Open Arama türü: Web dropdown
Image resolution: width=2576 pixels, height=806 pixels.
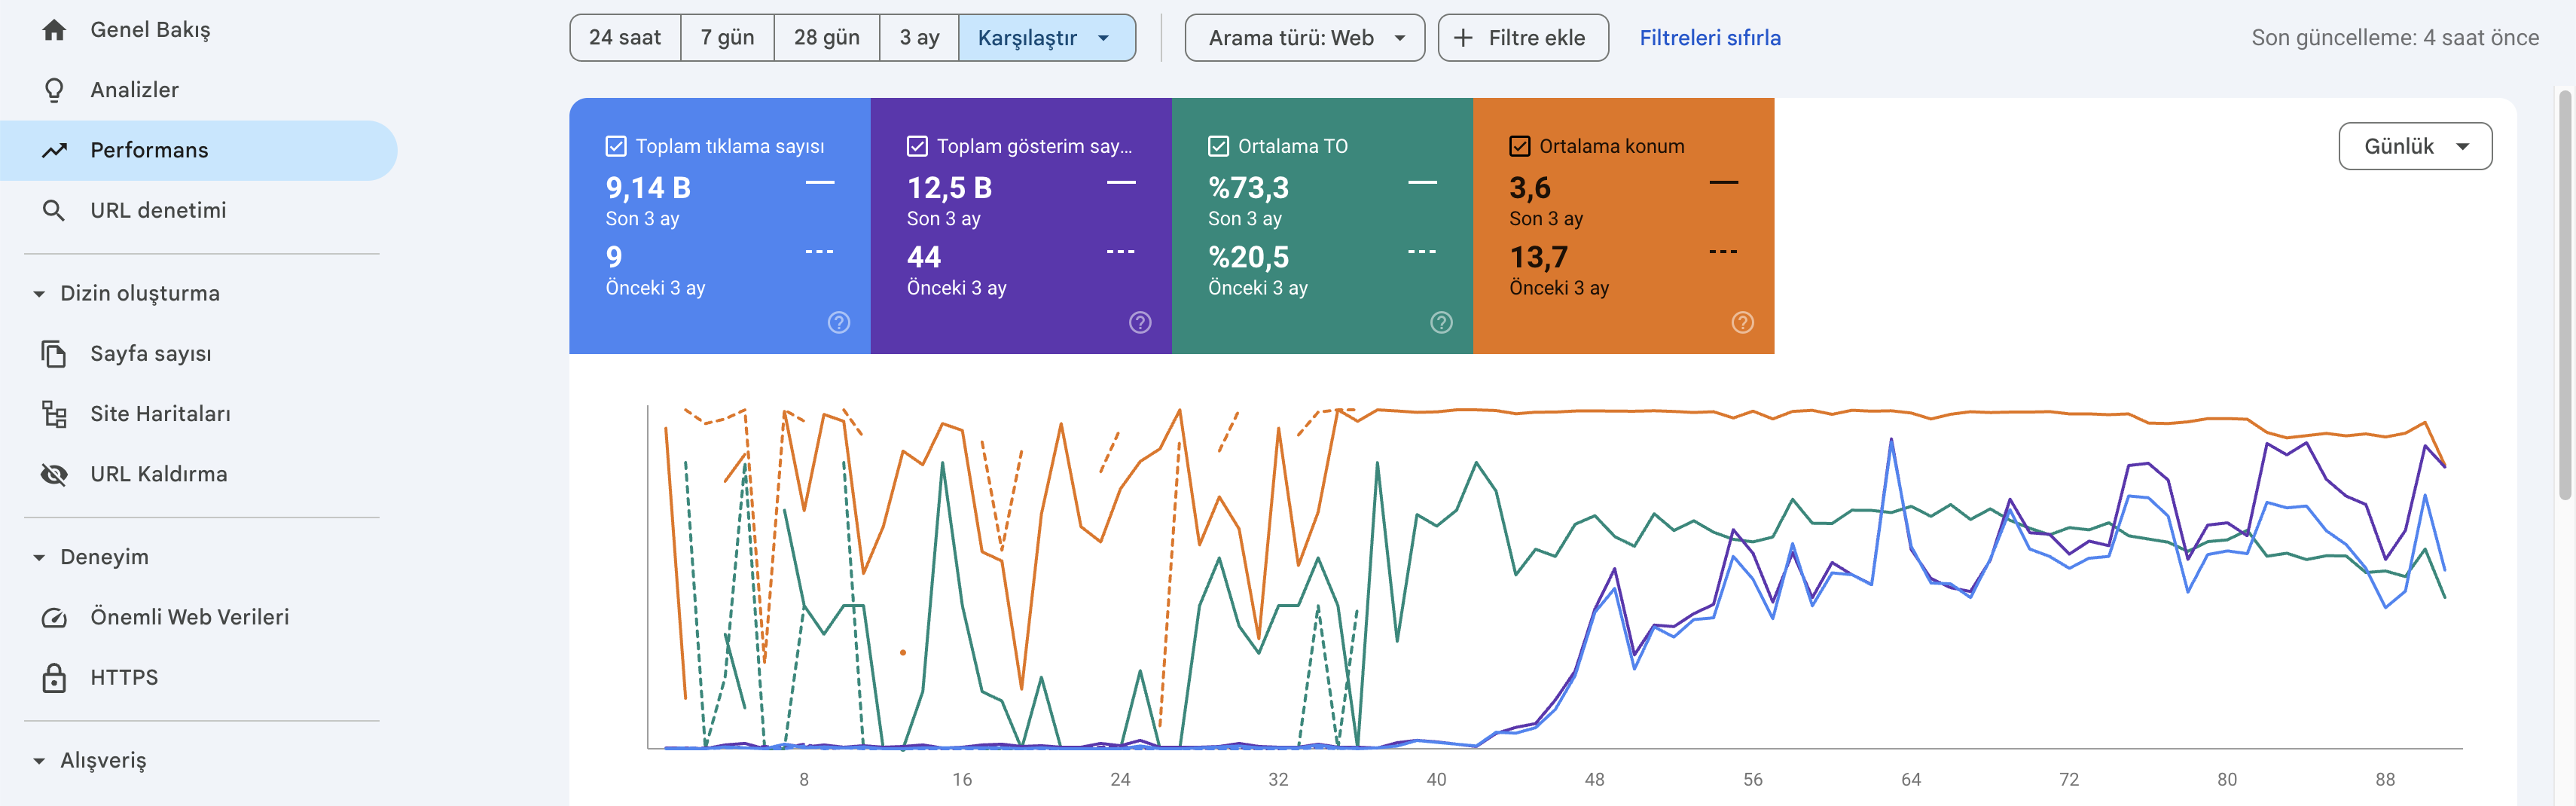1304,38
